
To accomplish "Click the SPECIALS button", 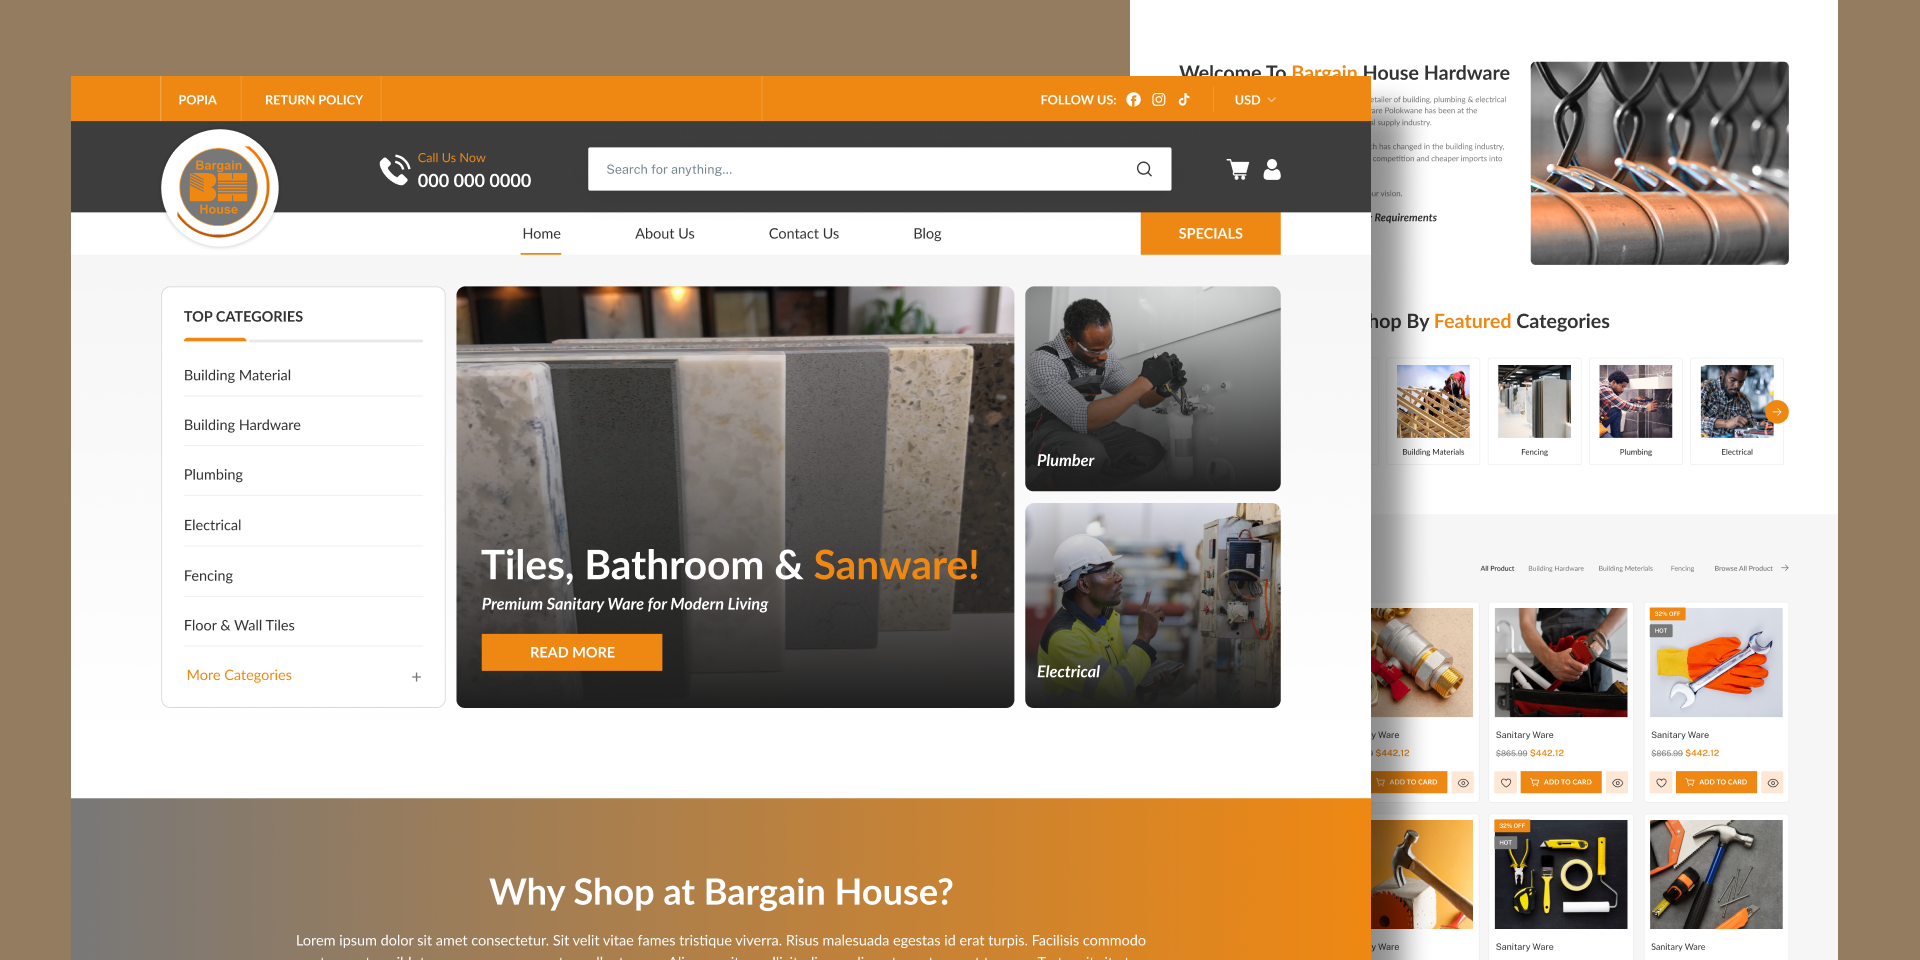I will point(1211,234).
